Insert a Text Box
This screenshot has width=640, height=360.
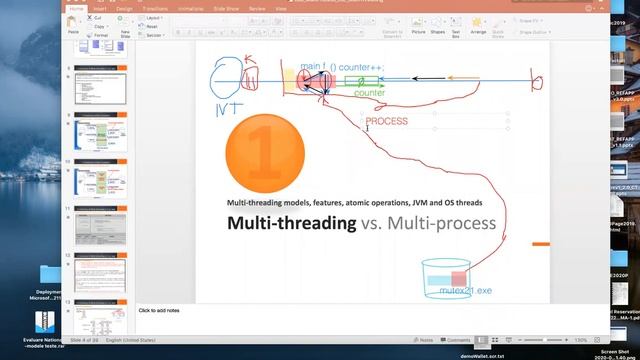pos(456,27)
